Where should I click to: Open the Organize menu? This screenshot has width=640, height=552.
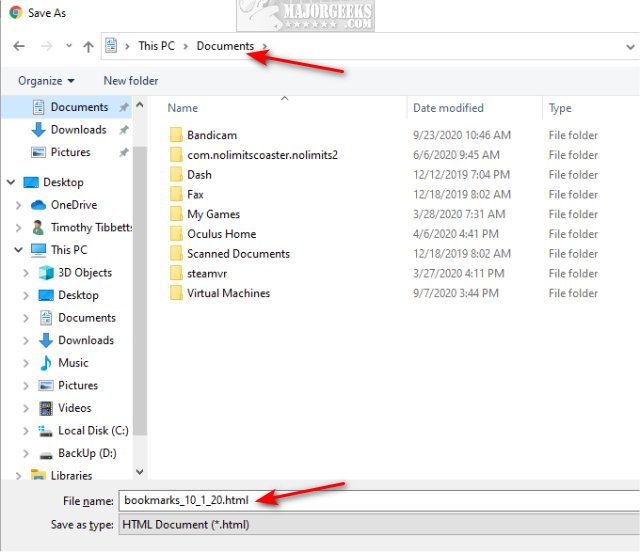click(46, 81)
